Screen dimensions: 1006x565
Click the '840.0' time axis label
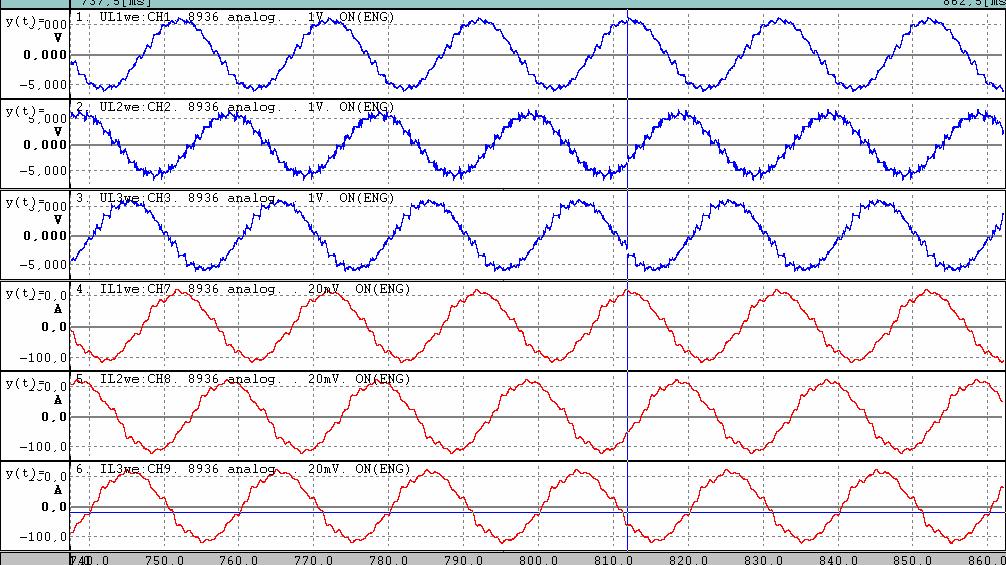[838, 559]
